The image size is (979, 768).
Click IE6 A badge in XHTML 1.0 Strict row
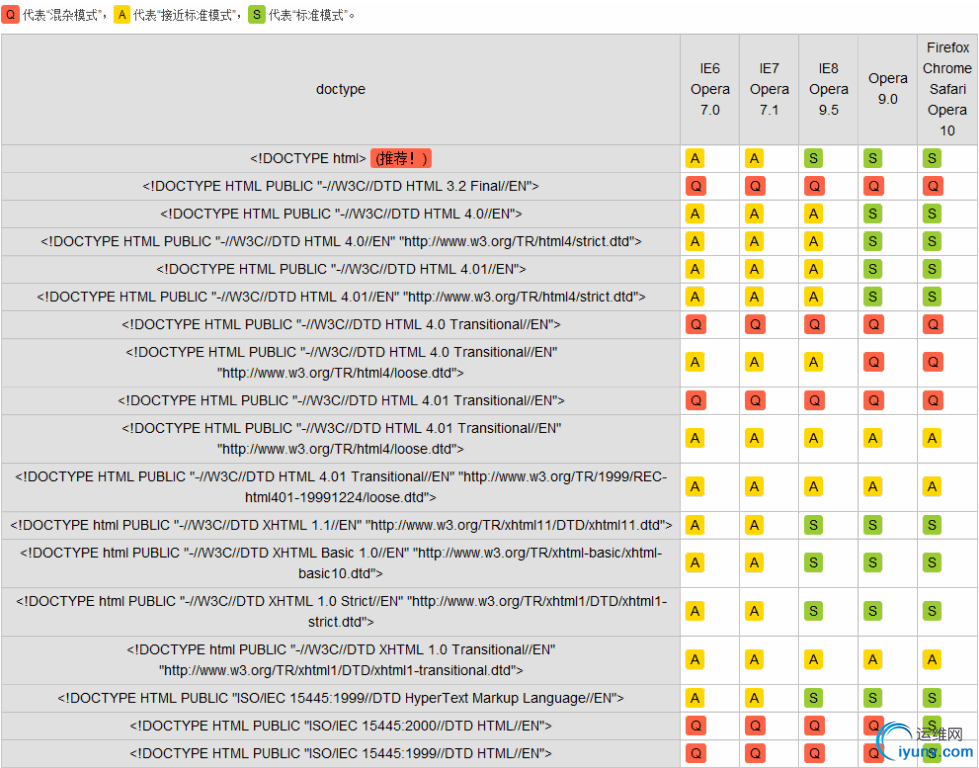[695, 611]
